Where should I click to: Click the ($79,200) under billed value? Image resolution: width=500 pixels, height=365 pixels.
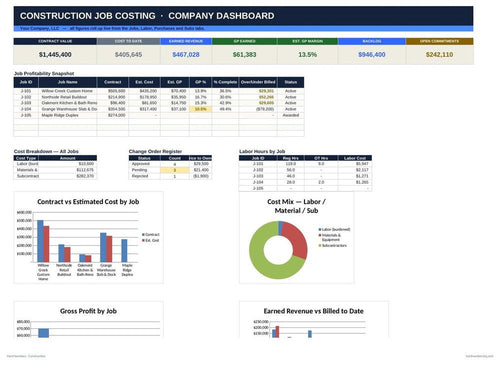[265, 109]
